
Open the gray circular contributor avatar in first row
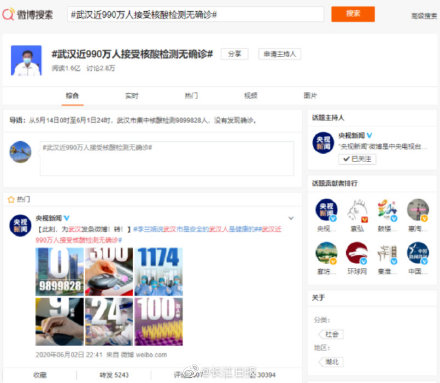418,210
